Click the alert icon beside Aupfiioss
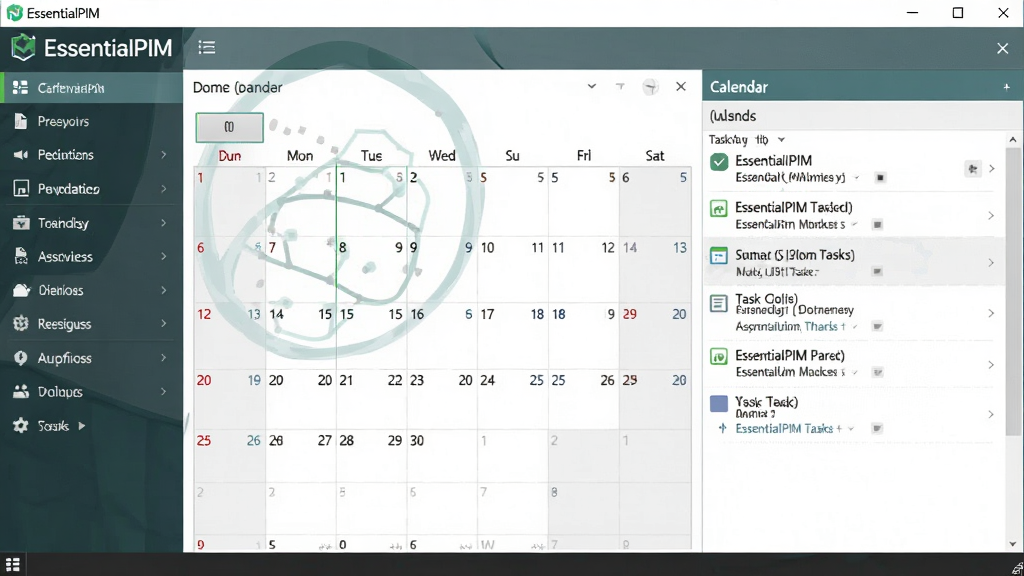Screen dimensions: 1024x576 [x=21, y=358]
